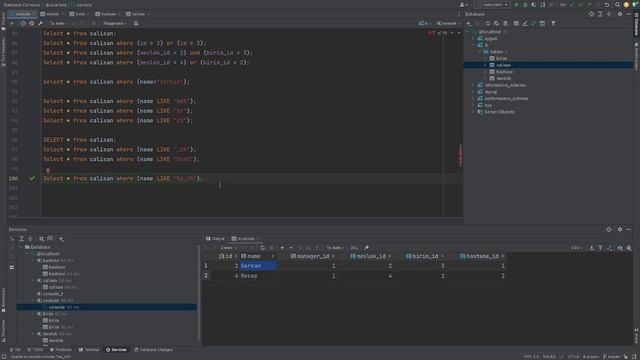Add new data source plus icon in Database panel
The height and width of the screenshot is (360, 640).
pos(469,24)
